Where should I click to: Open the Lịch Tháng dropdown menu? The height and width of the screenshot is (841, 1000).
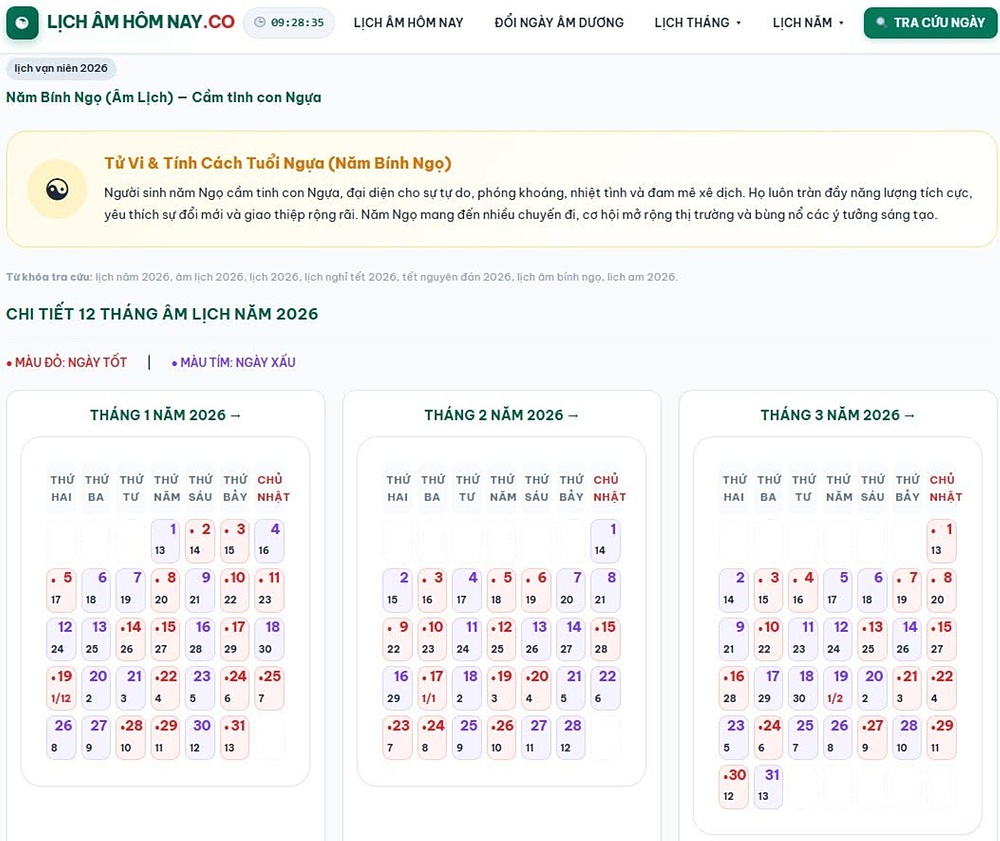point(698,23)
